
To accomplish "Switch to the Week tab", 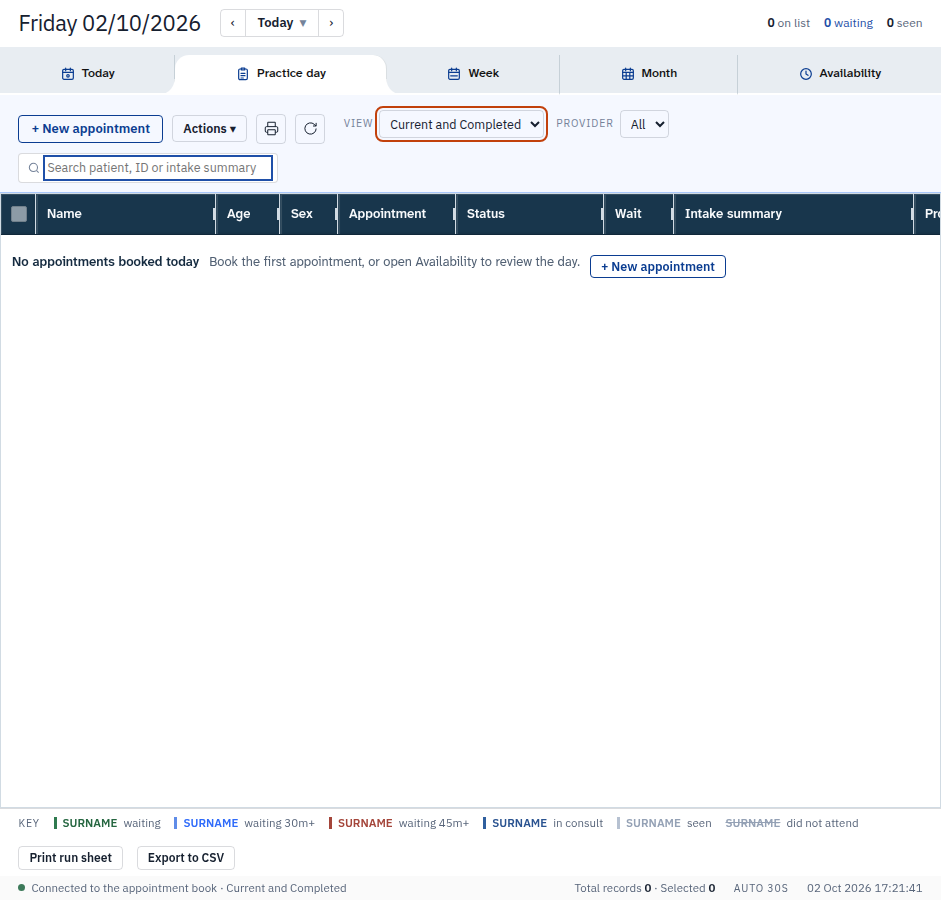I will point(473,73).
